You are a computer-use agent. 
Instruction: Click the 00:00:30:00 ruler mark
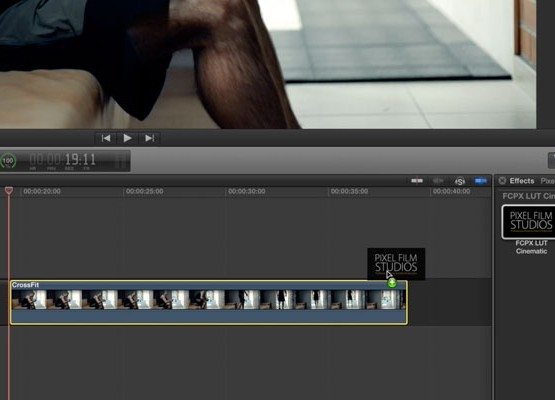pyautogui.click(x=247, y=192)
